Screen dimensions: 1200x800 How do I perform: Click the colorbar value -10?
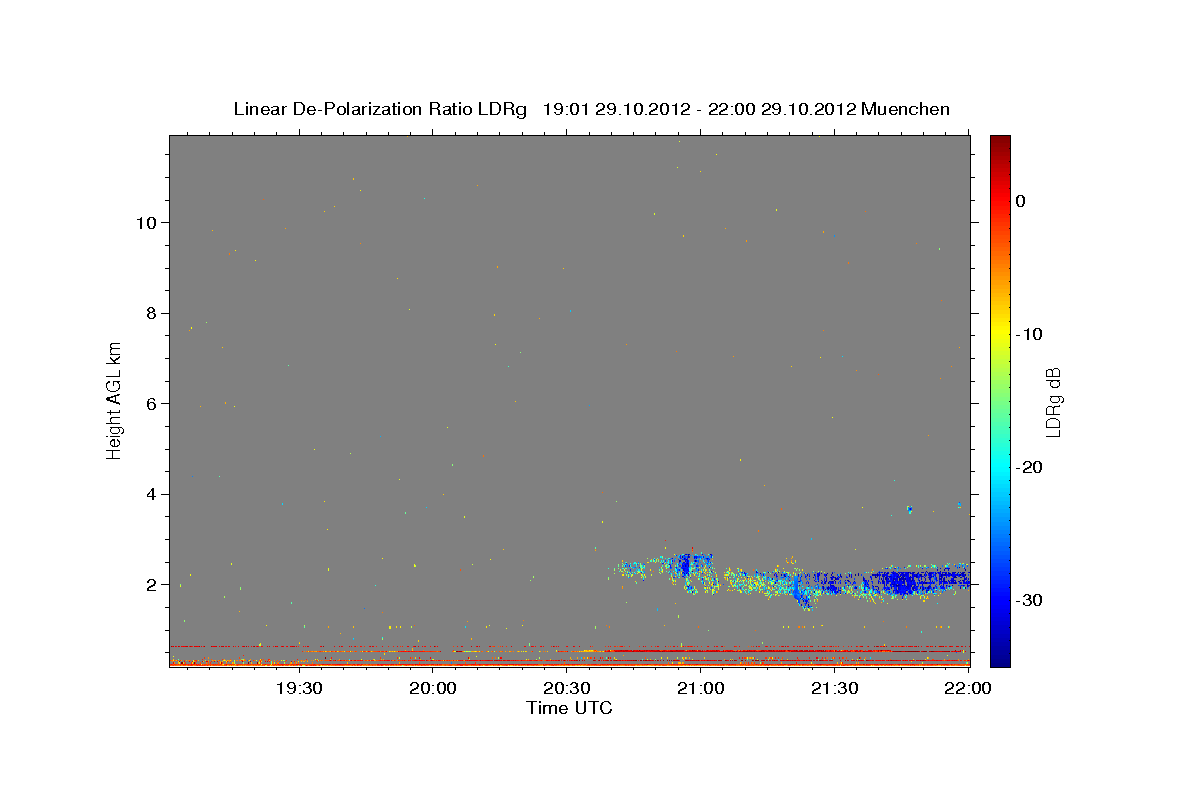1028,334
